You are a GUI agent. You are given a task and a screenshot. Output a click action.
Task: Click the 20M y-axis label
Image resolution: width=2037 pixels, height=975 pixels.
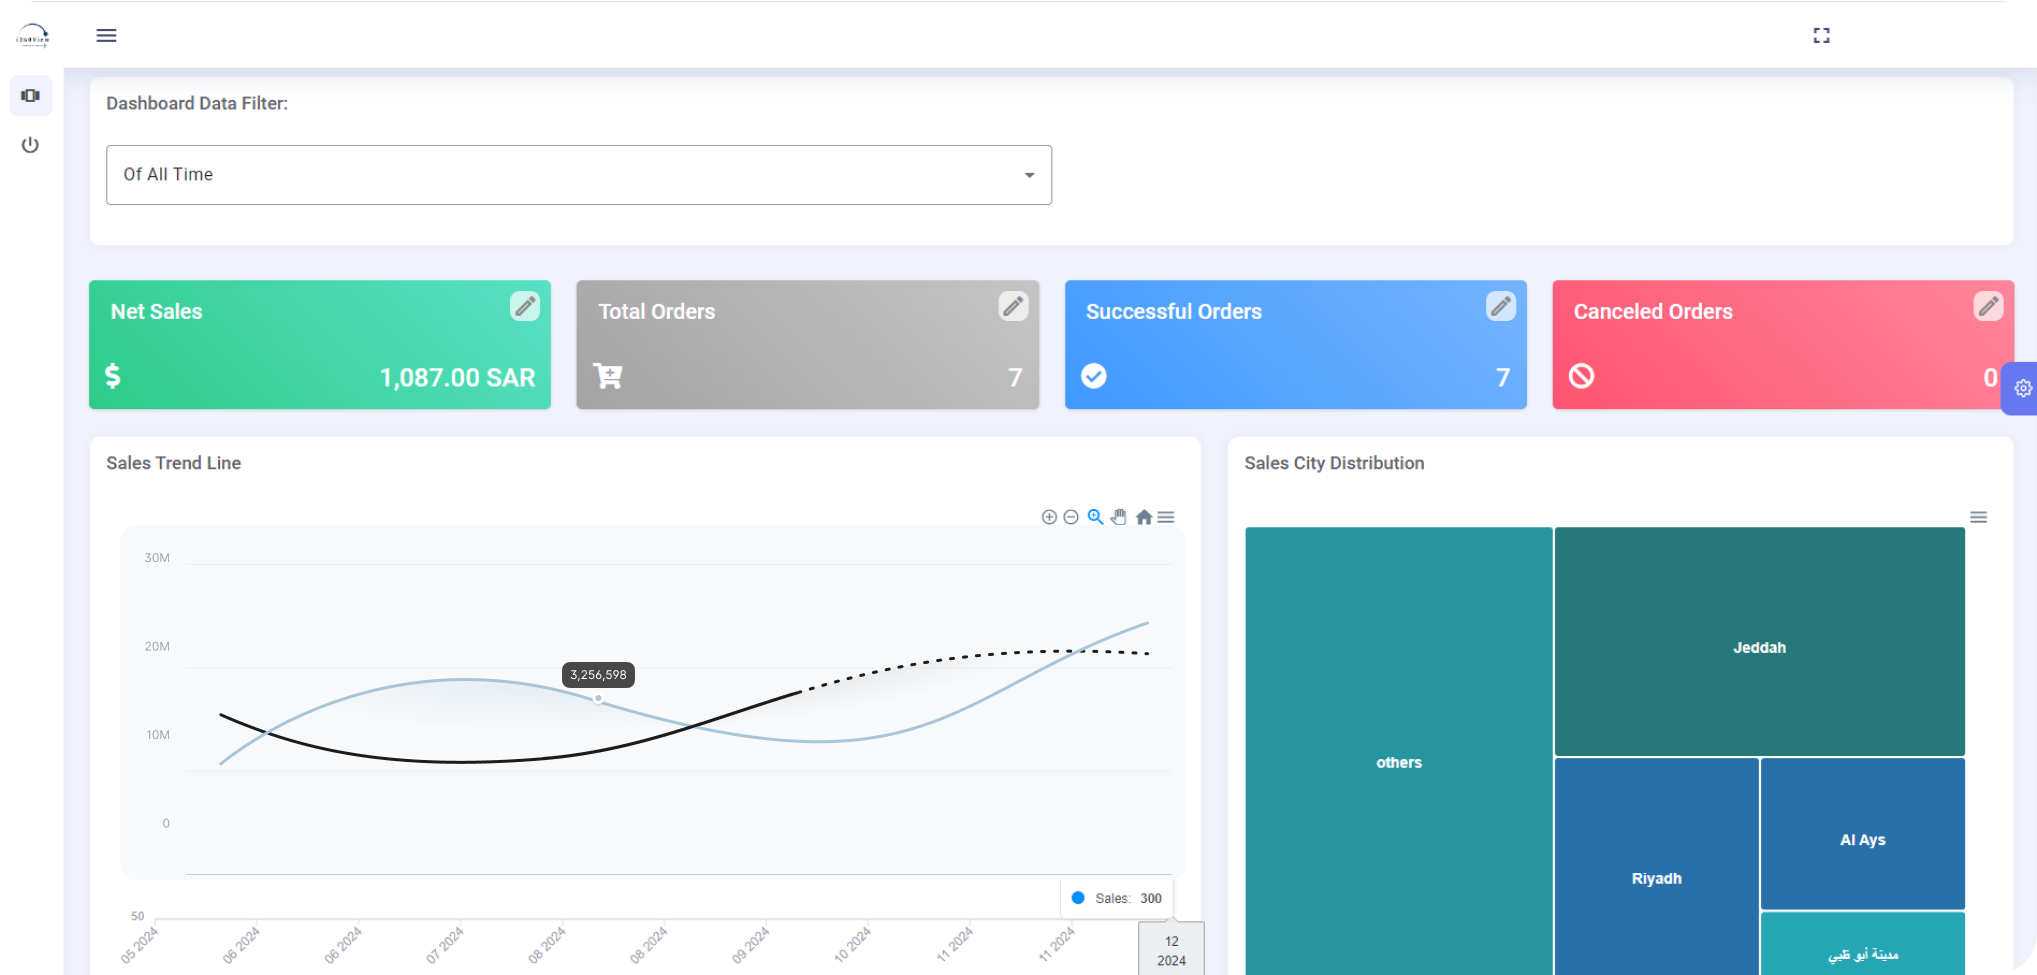point(157,647)
